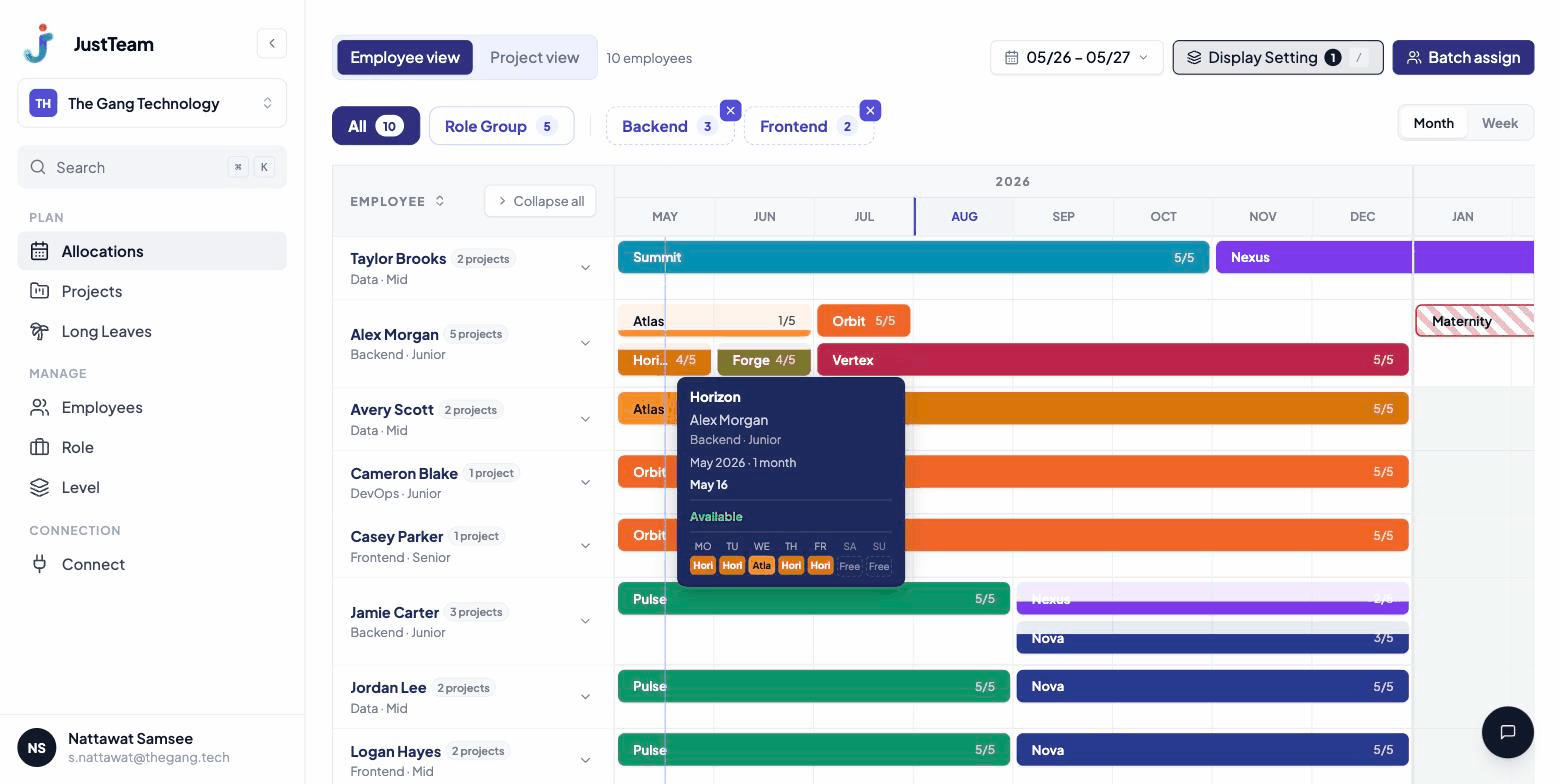
Task: Click Jordan Lee's green Pulse allocation bar
Action: 814,686
